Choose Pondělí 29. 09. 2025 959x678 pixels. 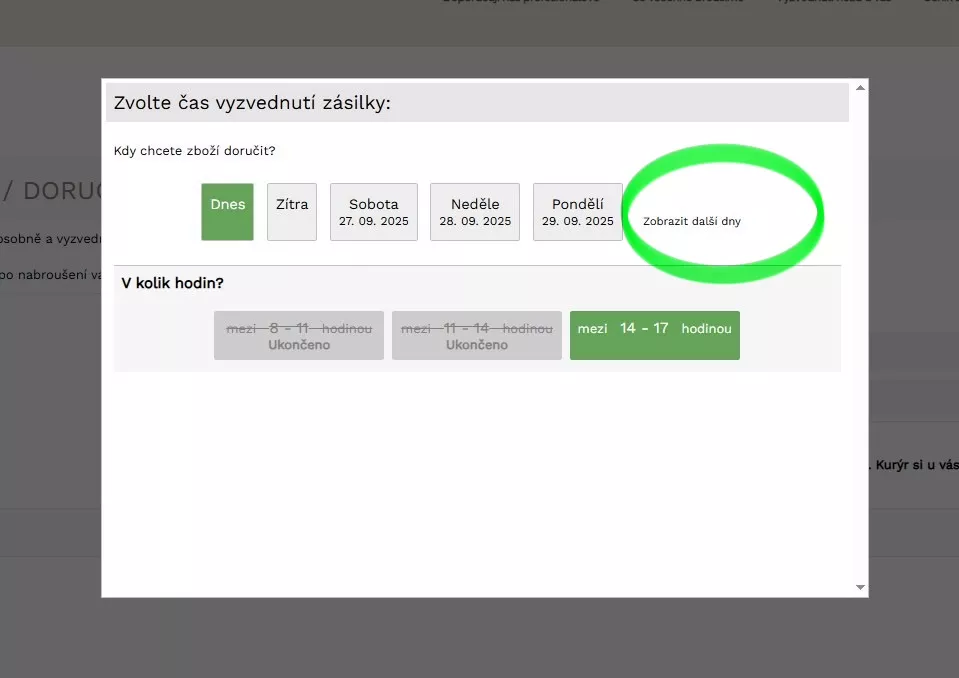[578, 212]
